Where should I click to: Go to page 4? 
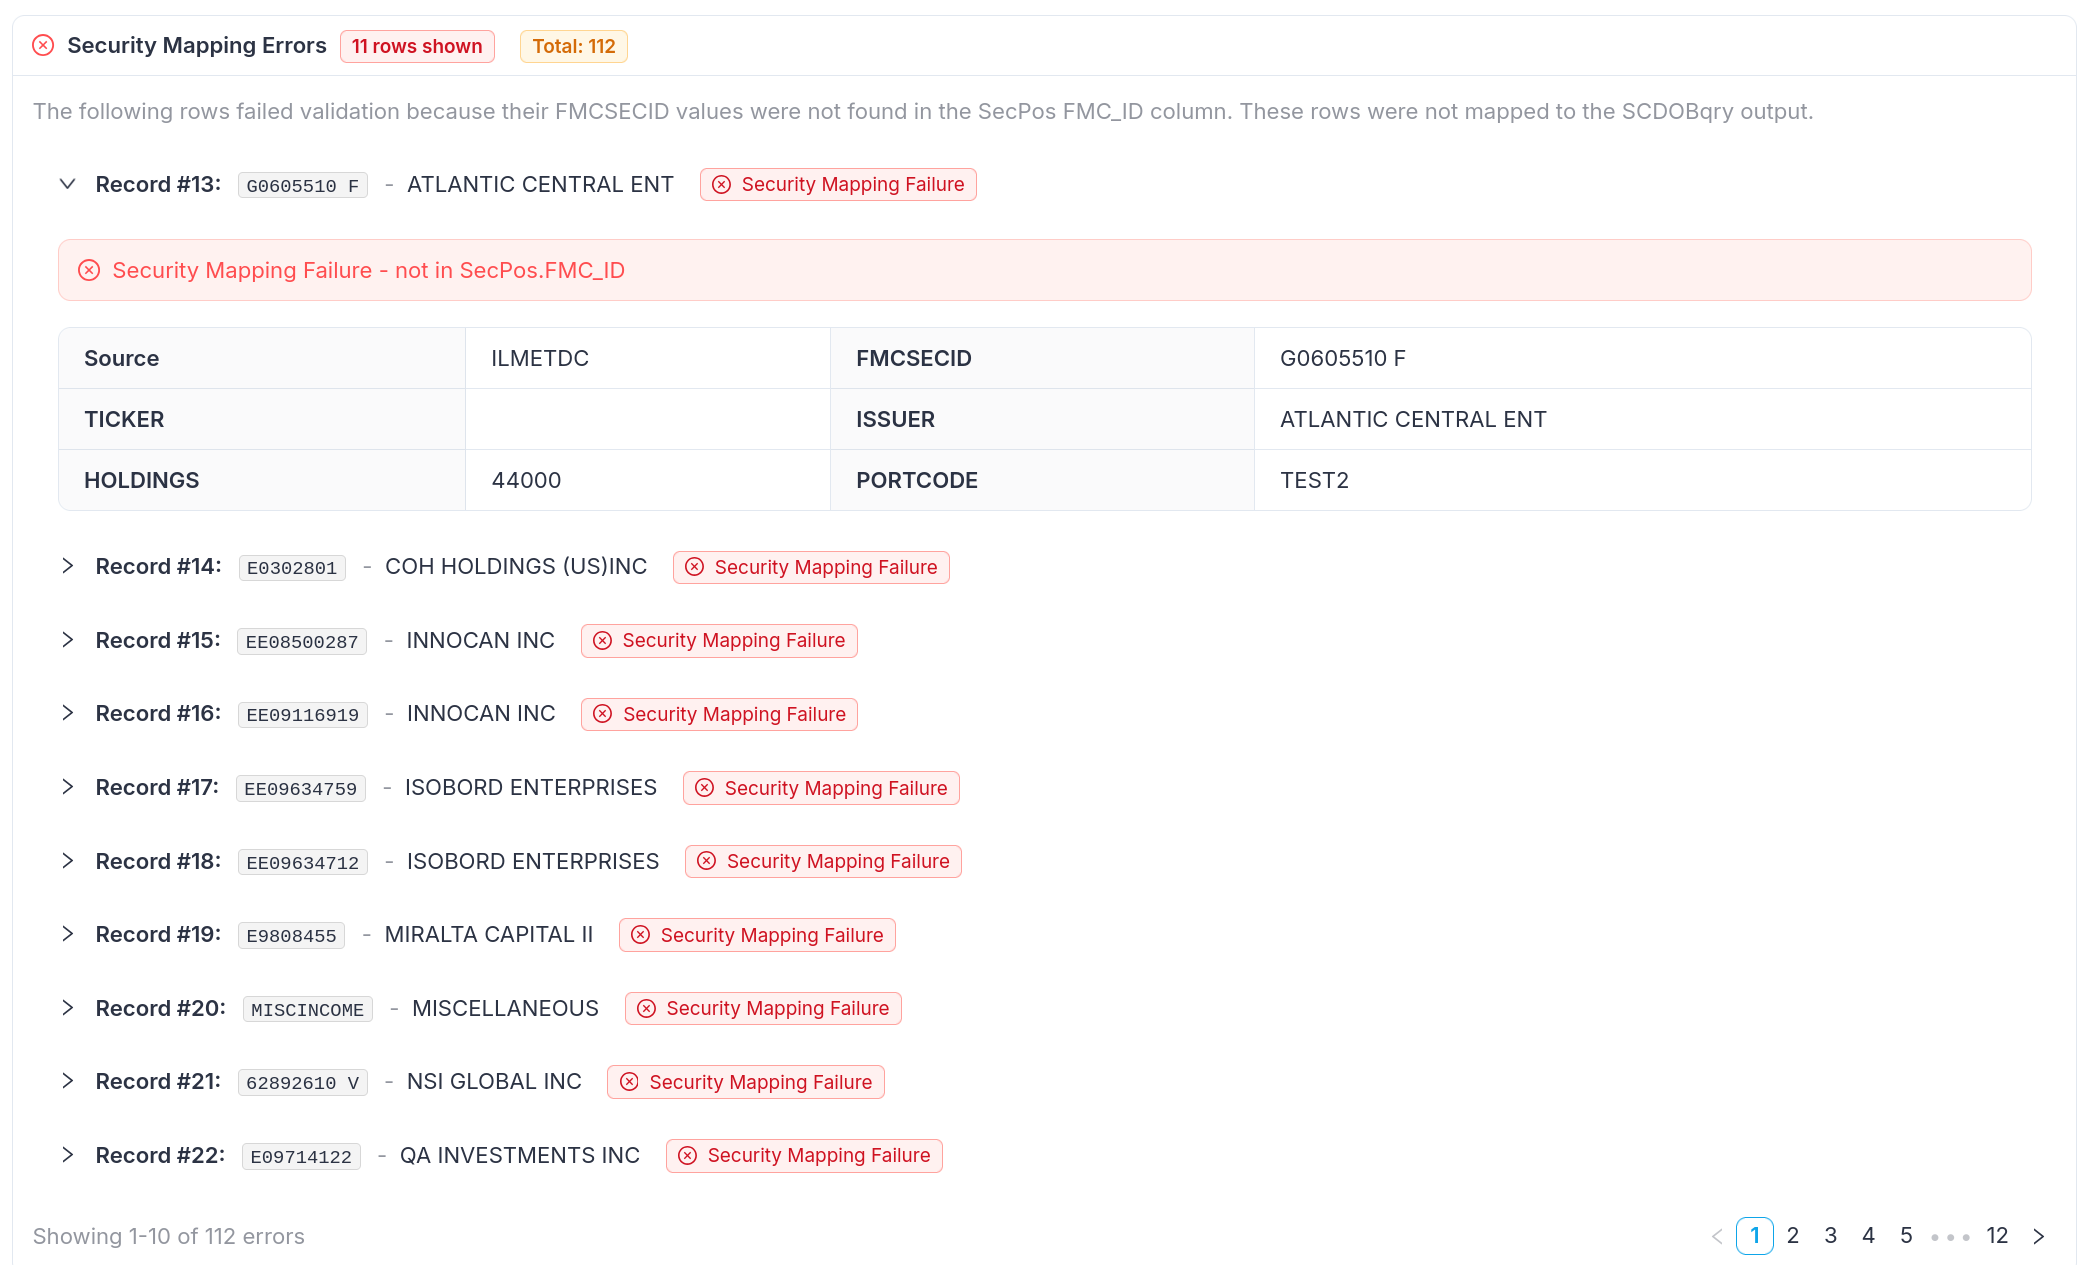1868,1236
